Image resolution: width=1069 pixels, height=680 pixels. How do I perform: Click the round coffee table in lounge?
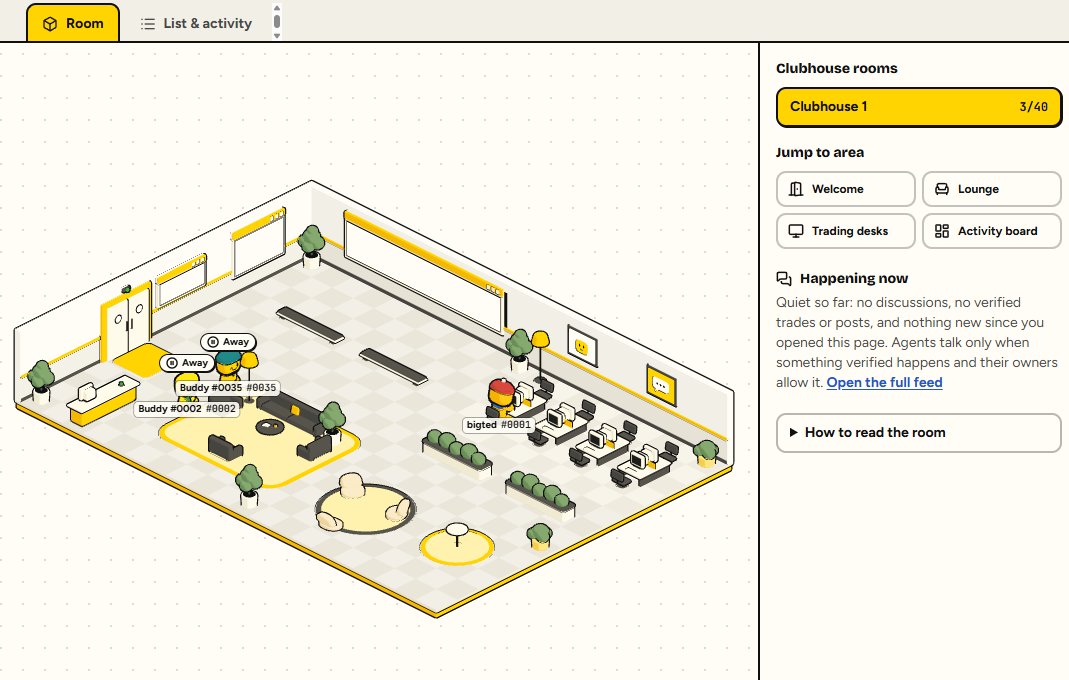[x=271, y=428]
